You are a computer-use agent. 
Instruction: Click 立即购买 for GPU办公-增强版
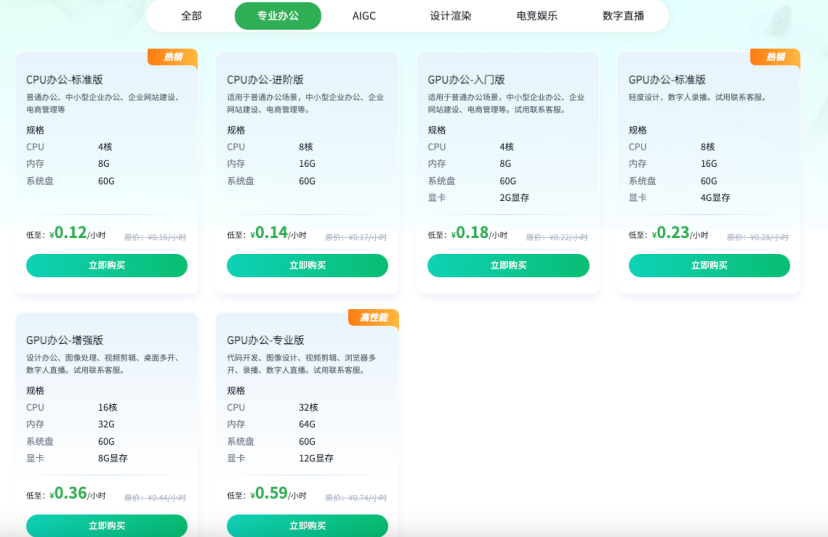point(107,525)
